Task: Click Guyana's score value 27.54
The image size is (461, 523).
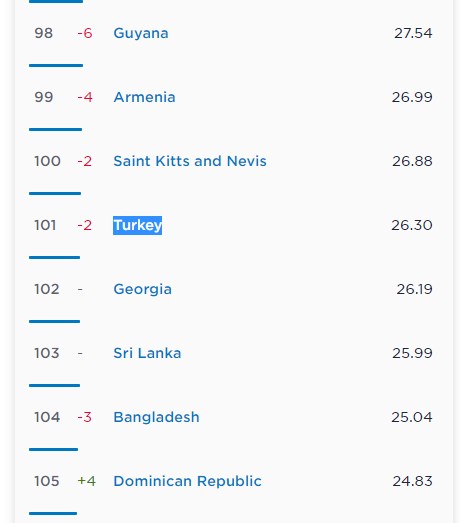Action: [413, 33]
